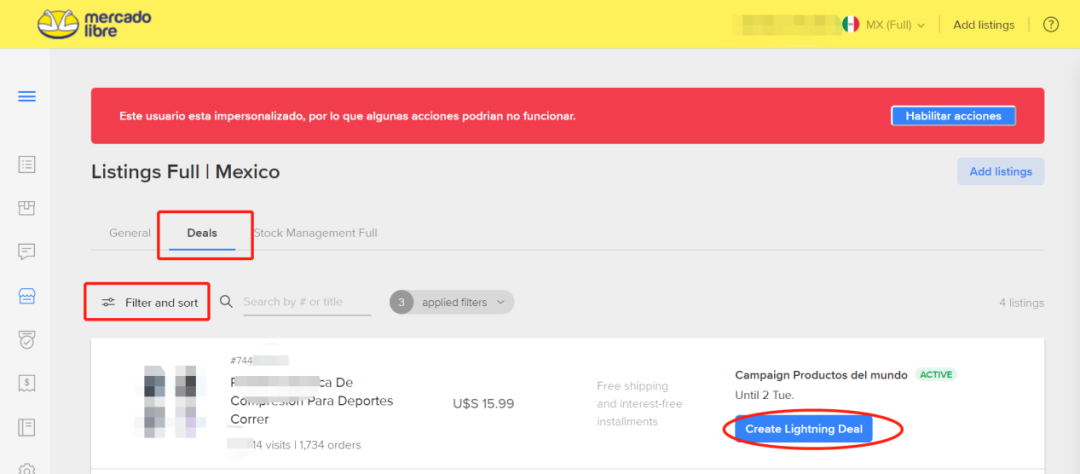This screenshot has height=474, width=1080.
Task: Click Campaign Productos del mundo text
Action: pyautogui.click(x=822, y=375)
